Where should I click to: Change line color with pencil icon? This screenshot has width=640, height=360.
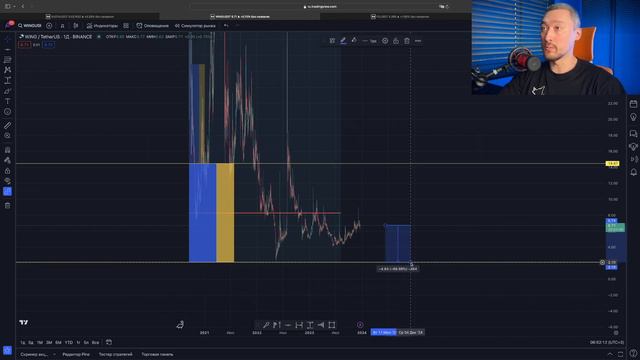(343, 41)
